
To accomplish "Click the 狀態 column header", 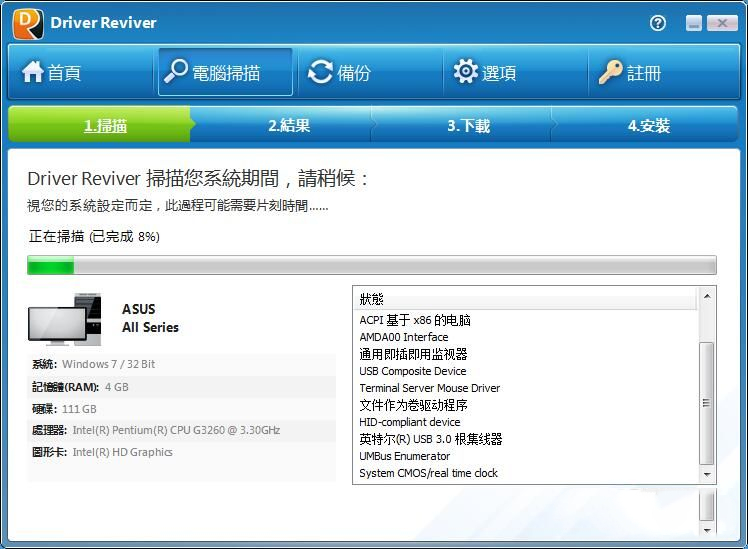I will [526, 299].
